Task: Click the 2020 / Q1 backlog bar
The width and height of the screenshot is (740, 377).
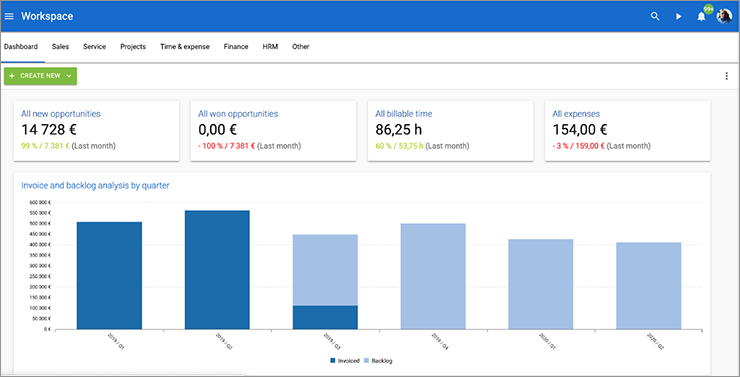Action: tap(541, 284)
